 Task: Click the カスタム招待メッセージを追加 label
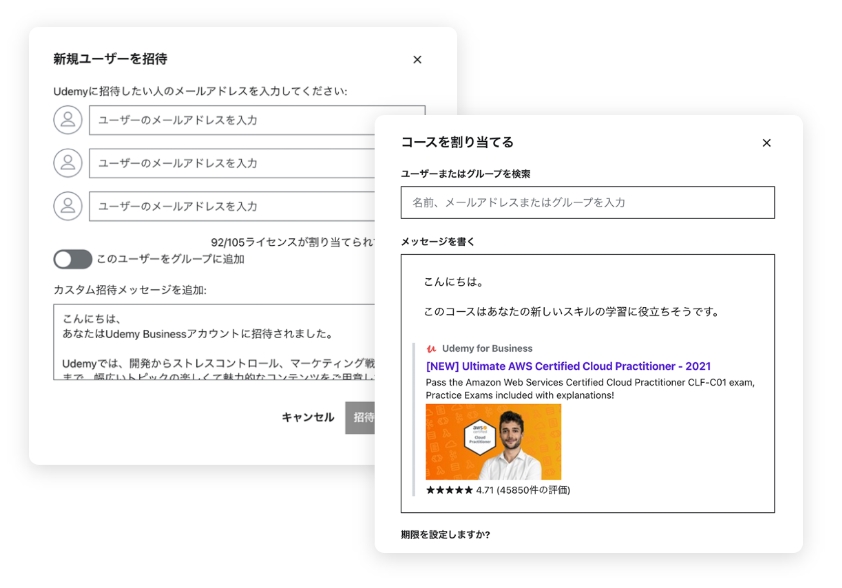tap(130, 290)
